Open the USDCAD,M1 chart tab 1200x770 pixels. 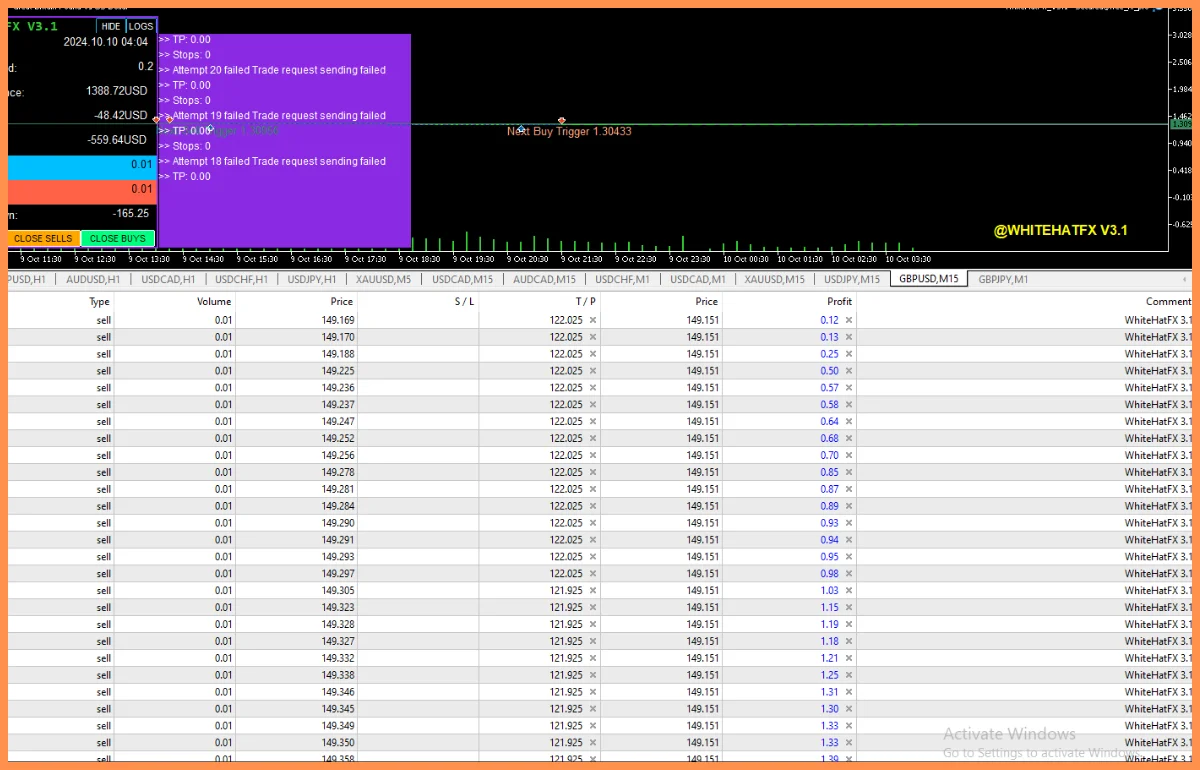[x=698, y=279]
